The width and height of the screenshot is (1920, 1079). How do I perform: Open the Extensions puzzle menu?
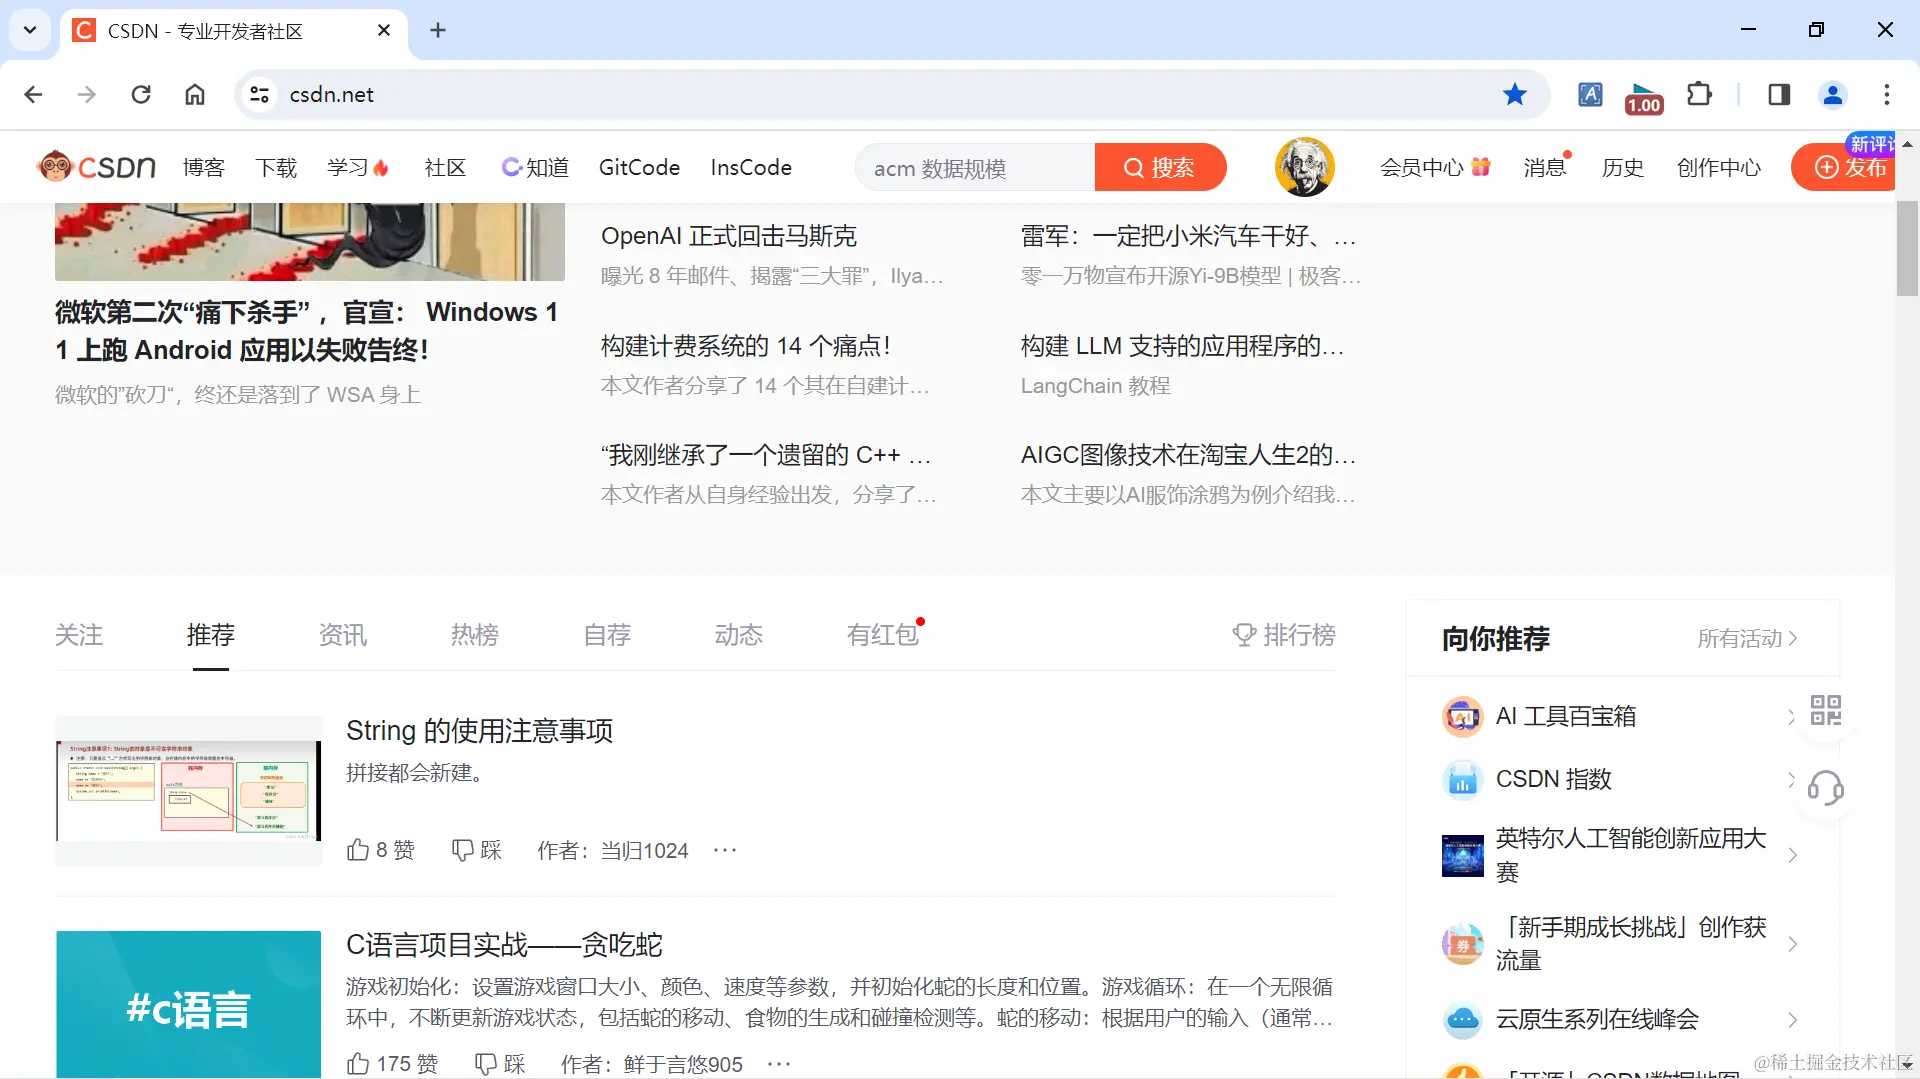1699,94
